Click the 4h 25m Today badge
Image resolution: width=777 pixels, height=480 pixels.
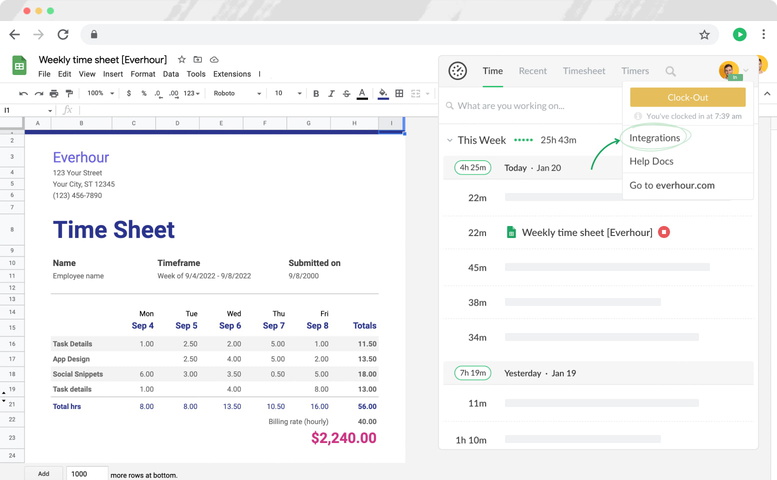pos(473,167)
